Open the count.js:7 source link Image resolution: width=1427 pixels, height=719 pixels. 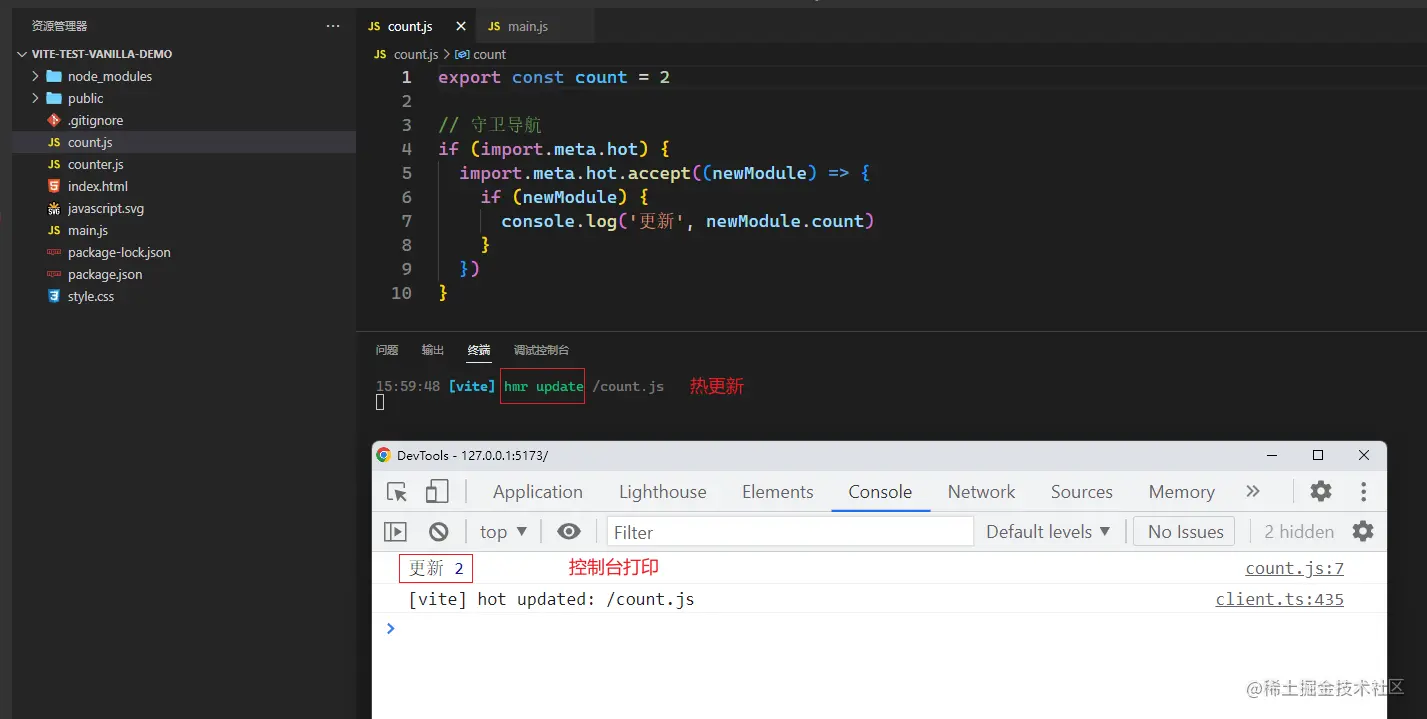coord(1294,568)
